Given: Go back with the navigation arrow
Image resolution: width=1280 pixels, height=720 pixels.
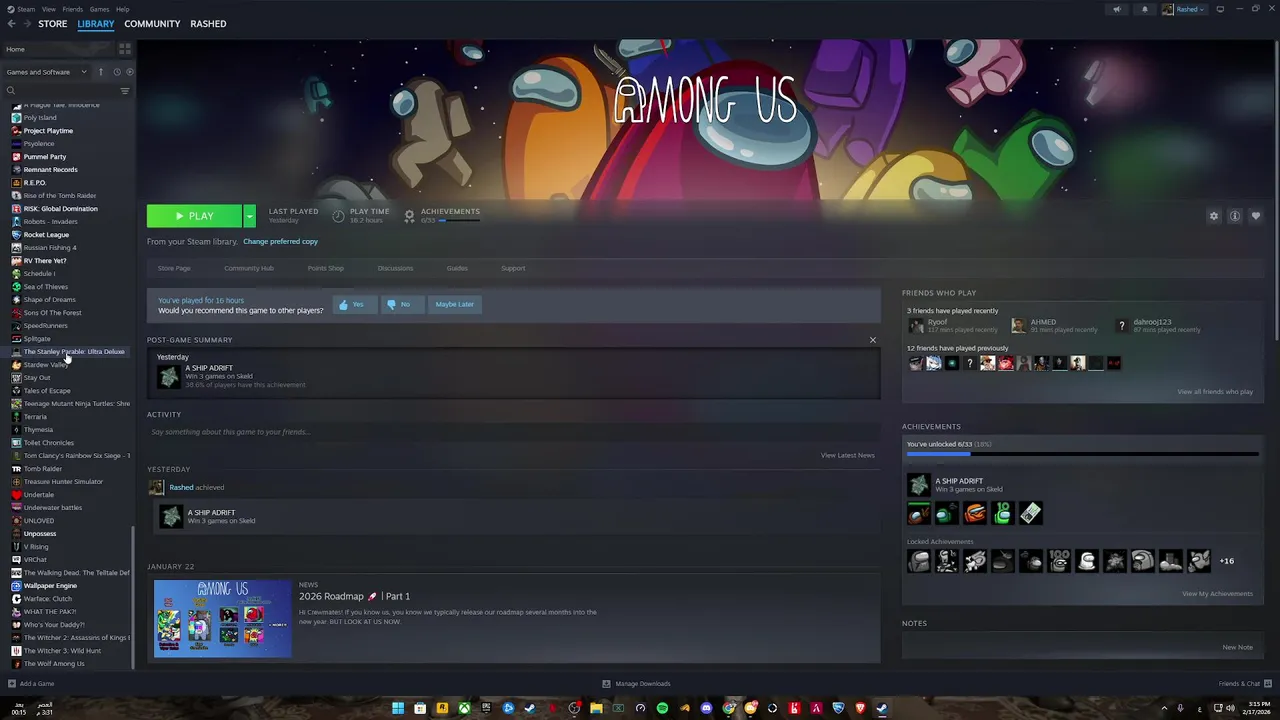Looking at the screenshot, I should (11, 24).
